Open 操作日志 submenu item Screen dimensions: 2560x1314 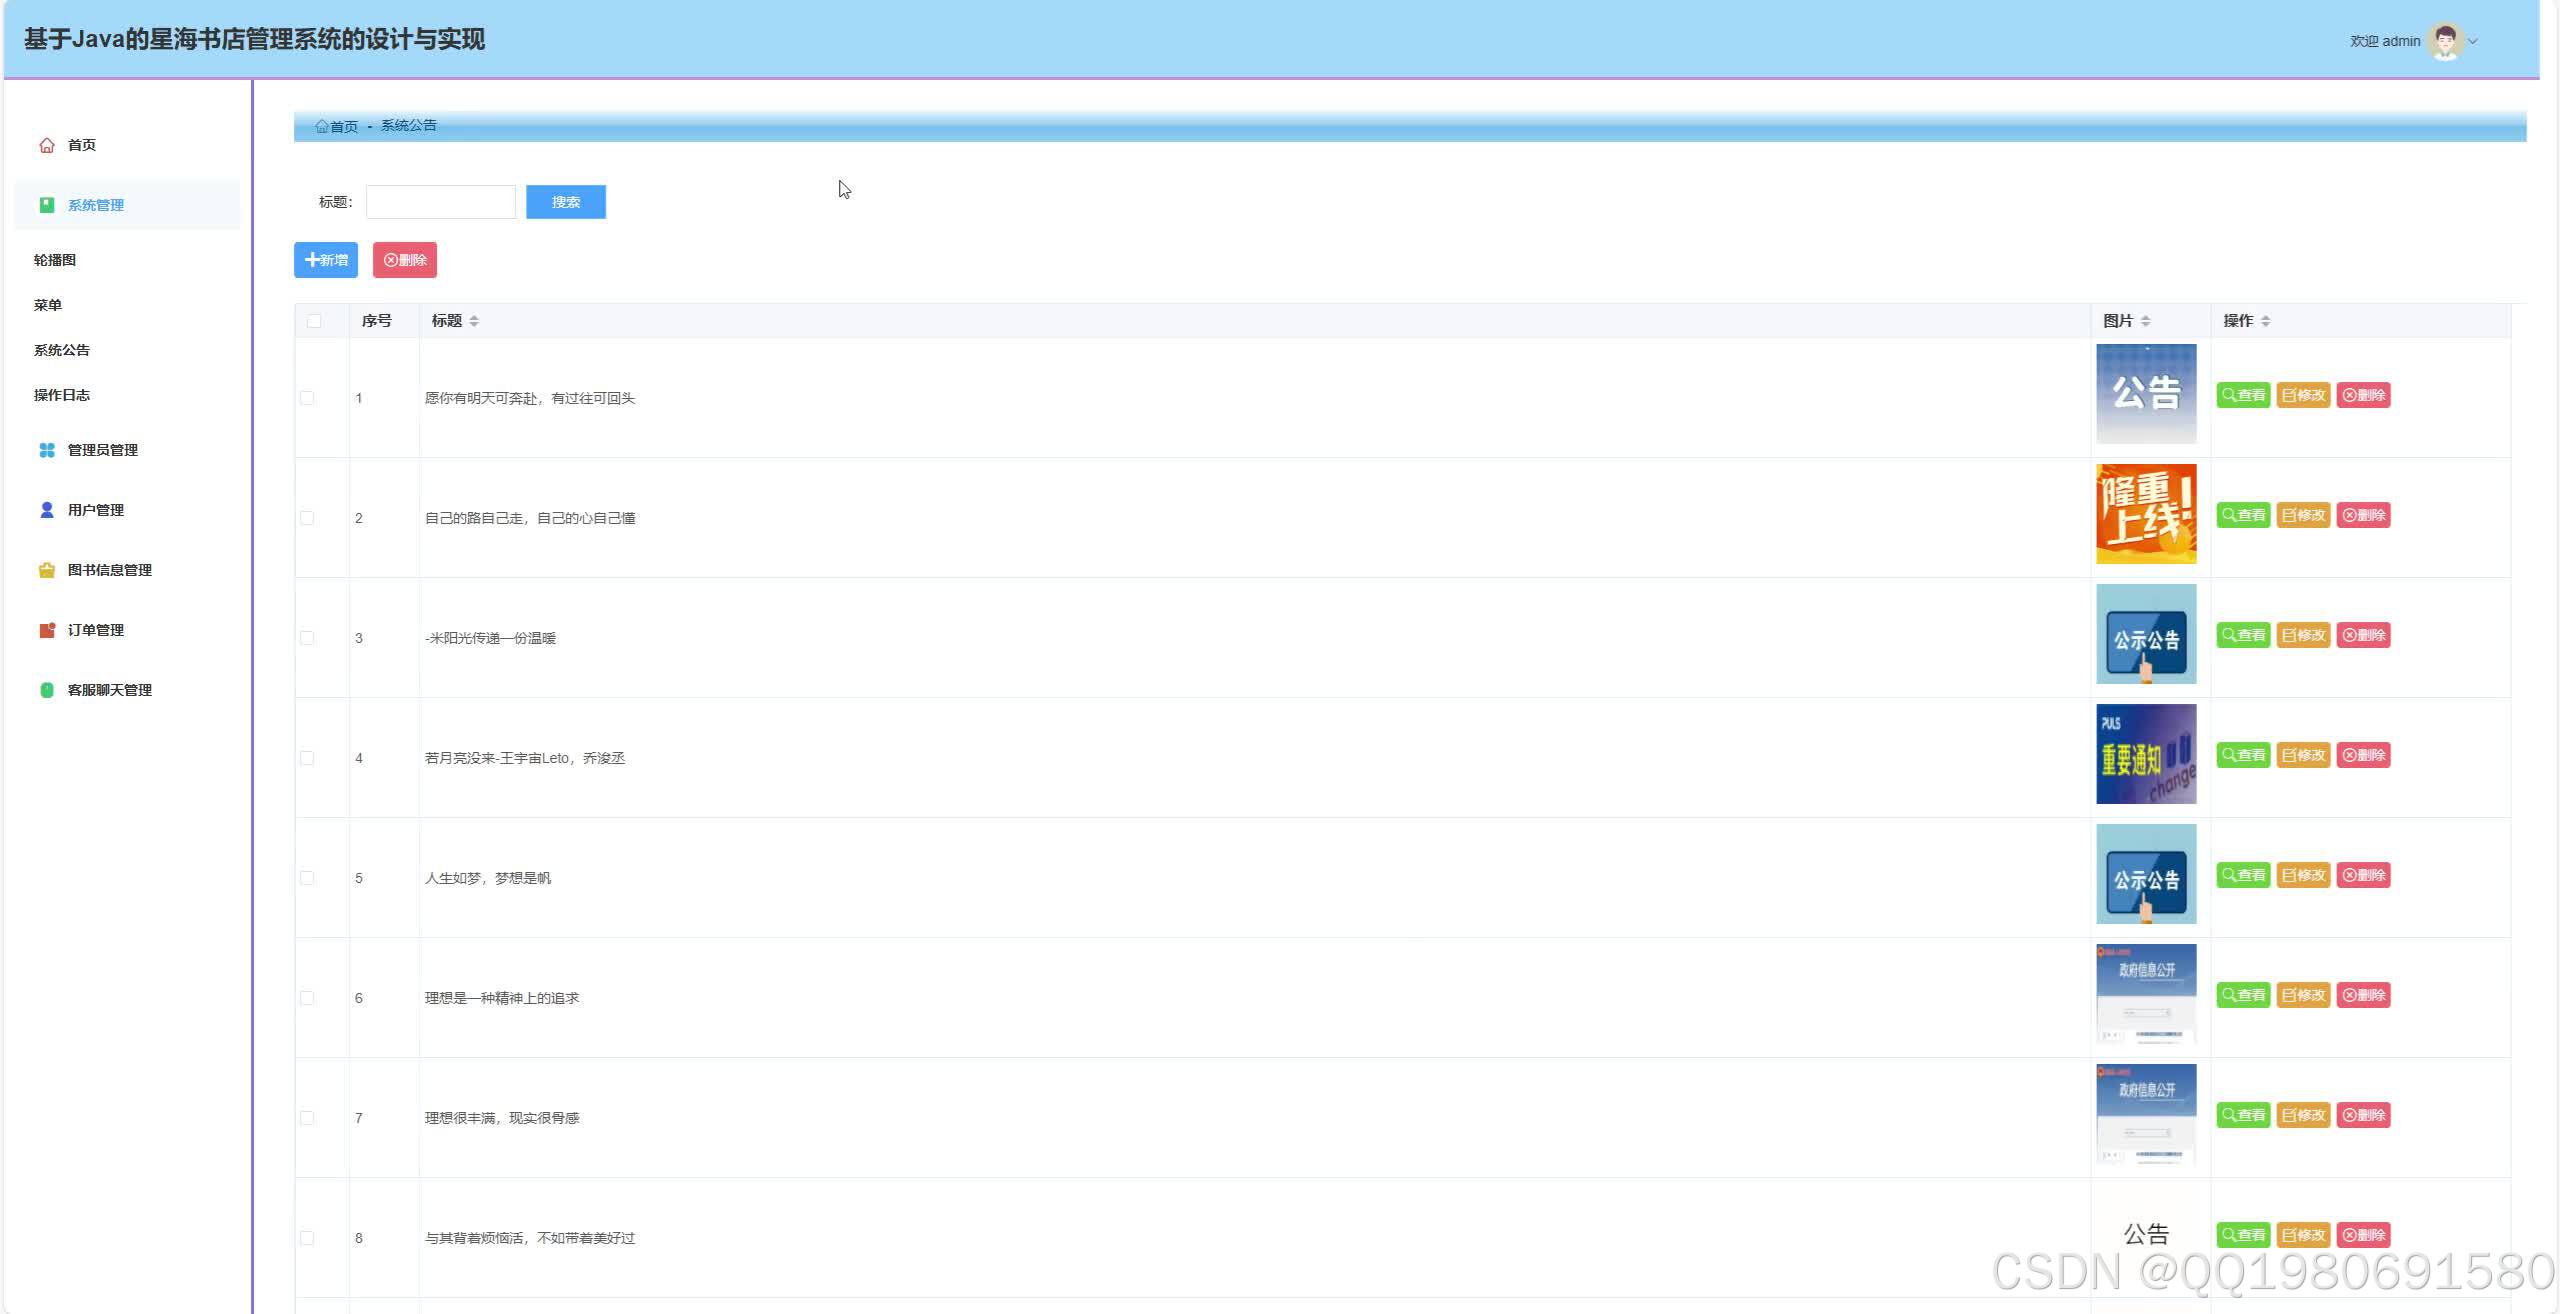(62, 395)
